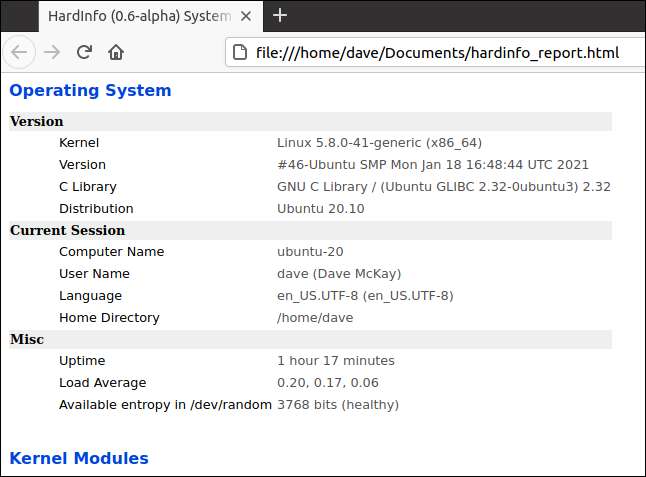Click the ubuntu-20 computer name value
Viewport: 646px width, 477px height.
tap(311, 252)
